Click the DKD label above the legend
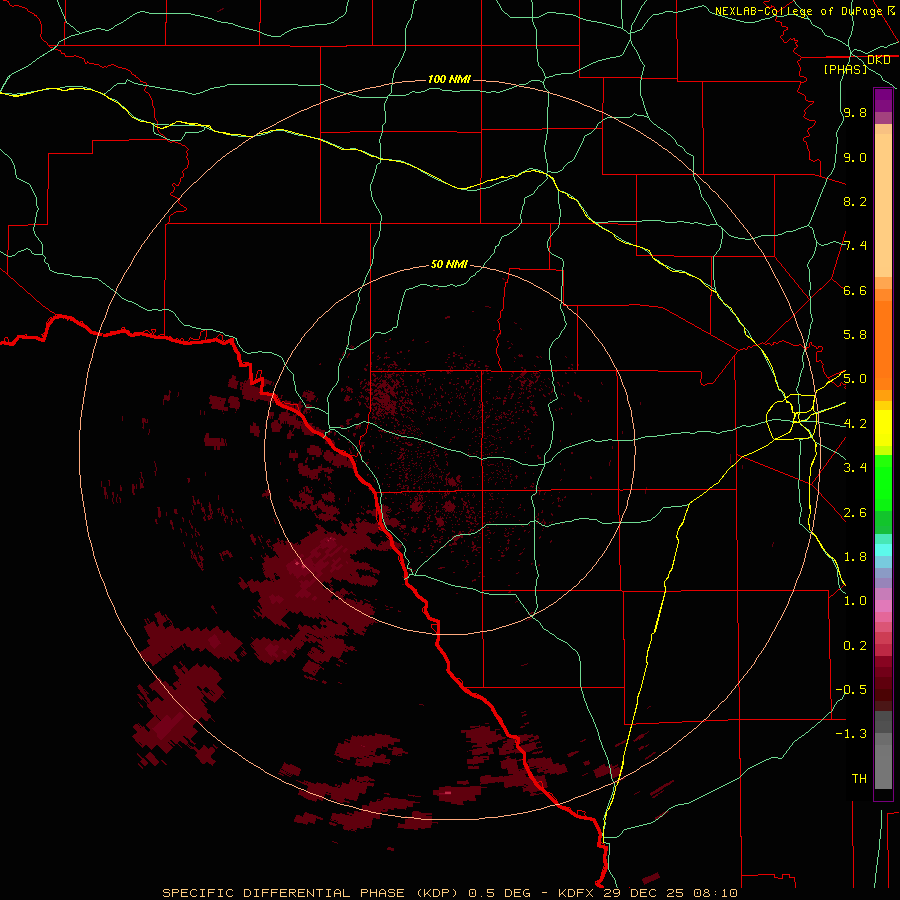The width and height of the screenshot is (900, 900). [x=879, y=60]
